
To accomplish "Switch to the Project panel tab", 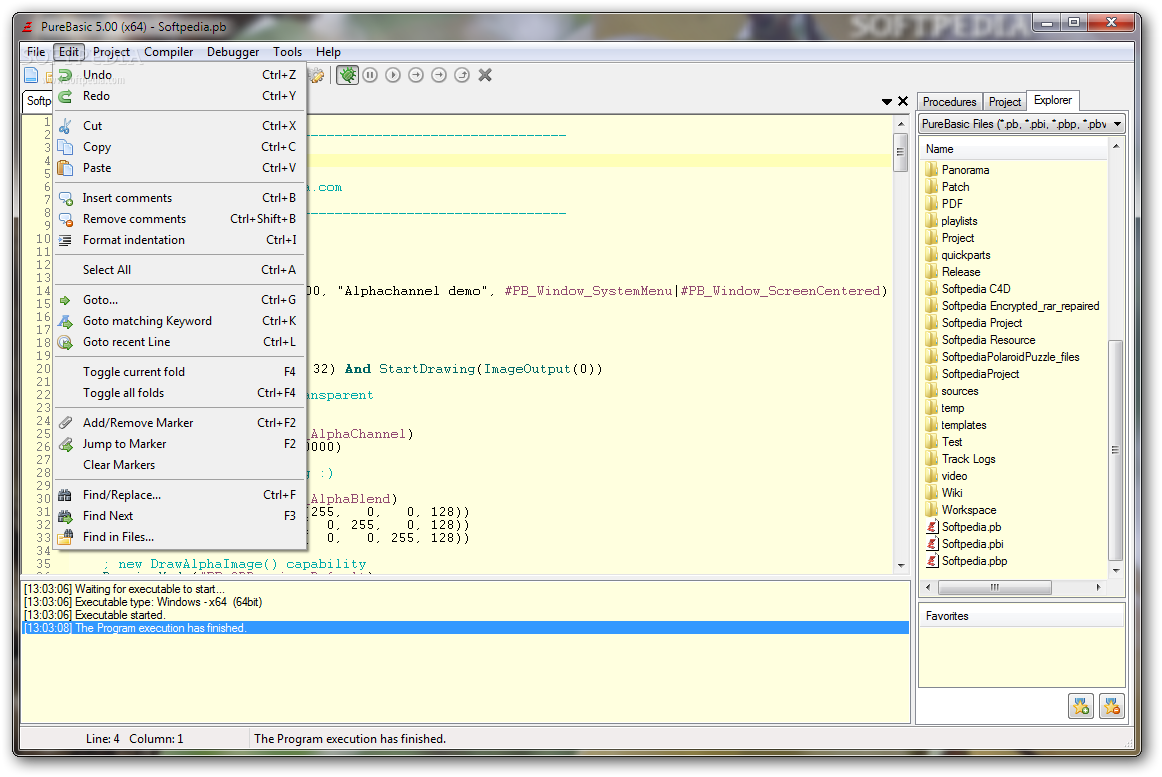I will click(x=1004, y=102).
